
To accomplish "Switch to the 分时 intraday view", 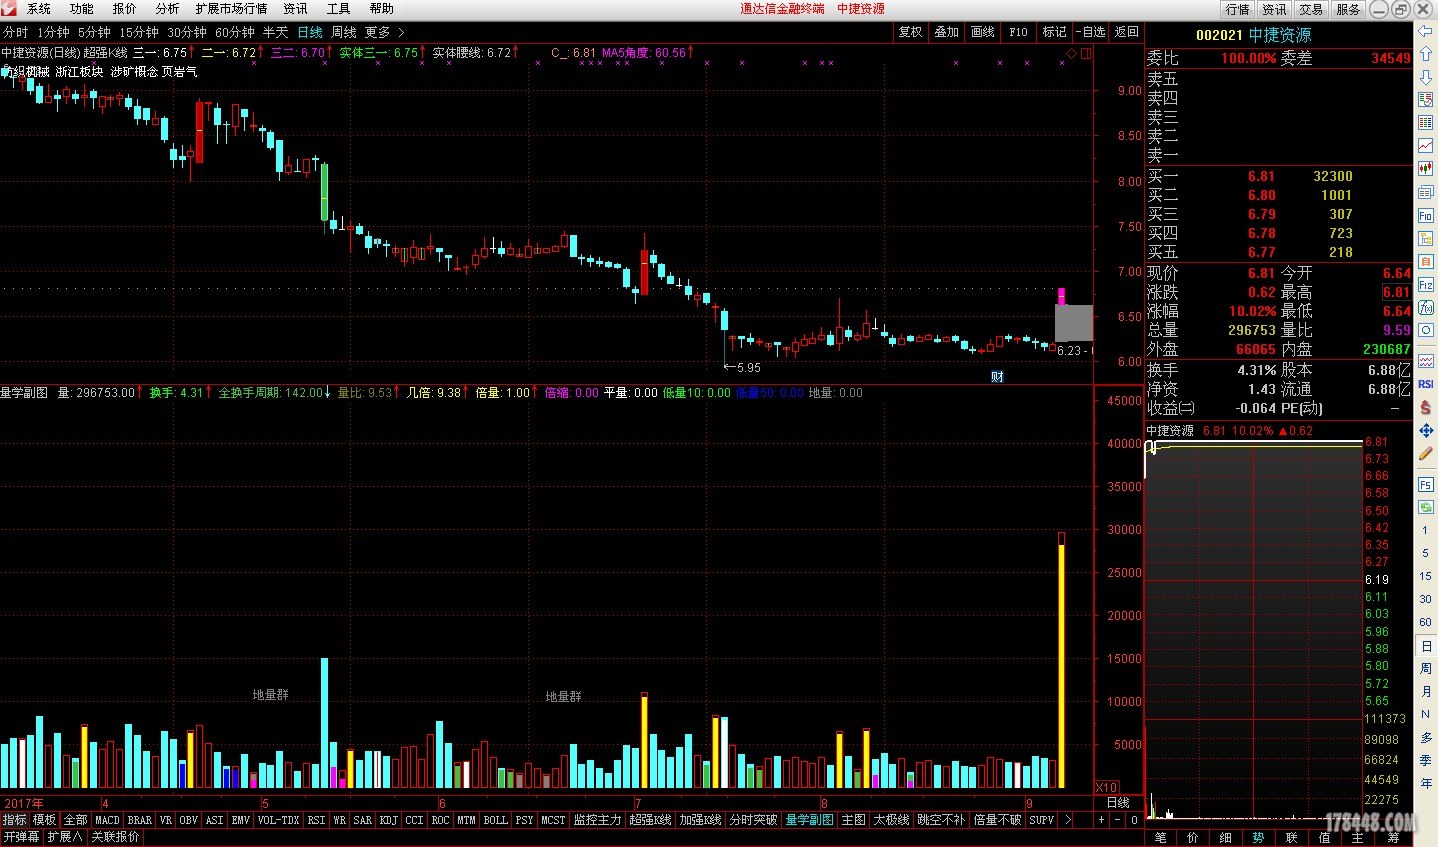I will (x=15, y=32).
